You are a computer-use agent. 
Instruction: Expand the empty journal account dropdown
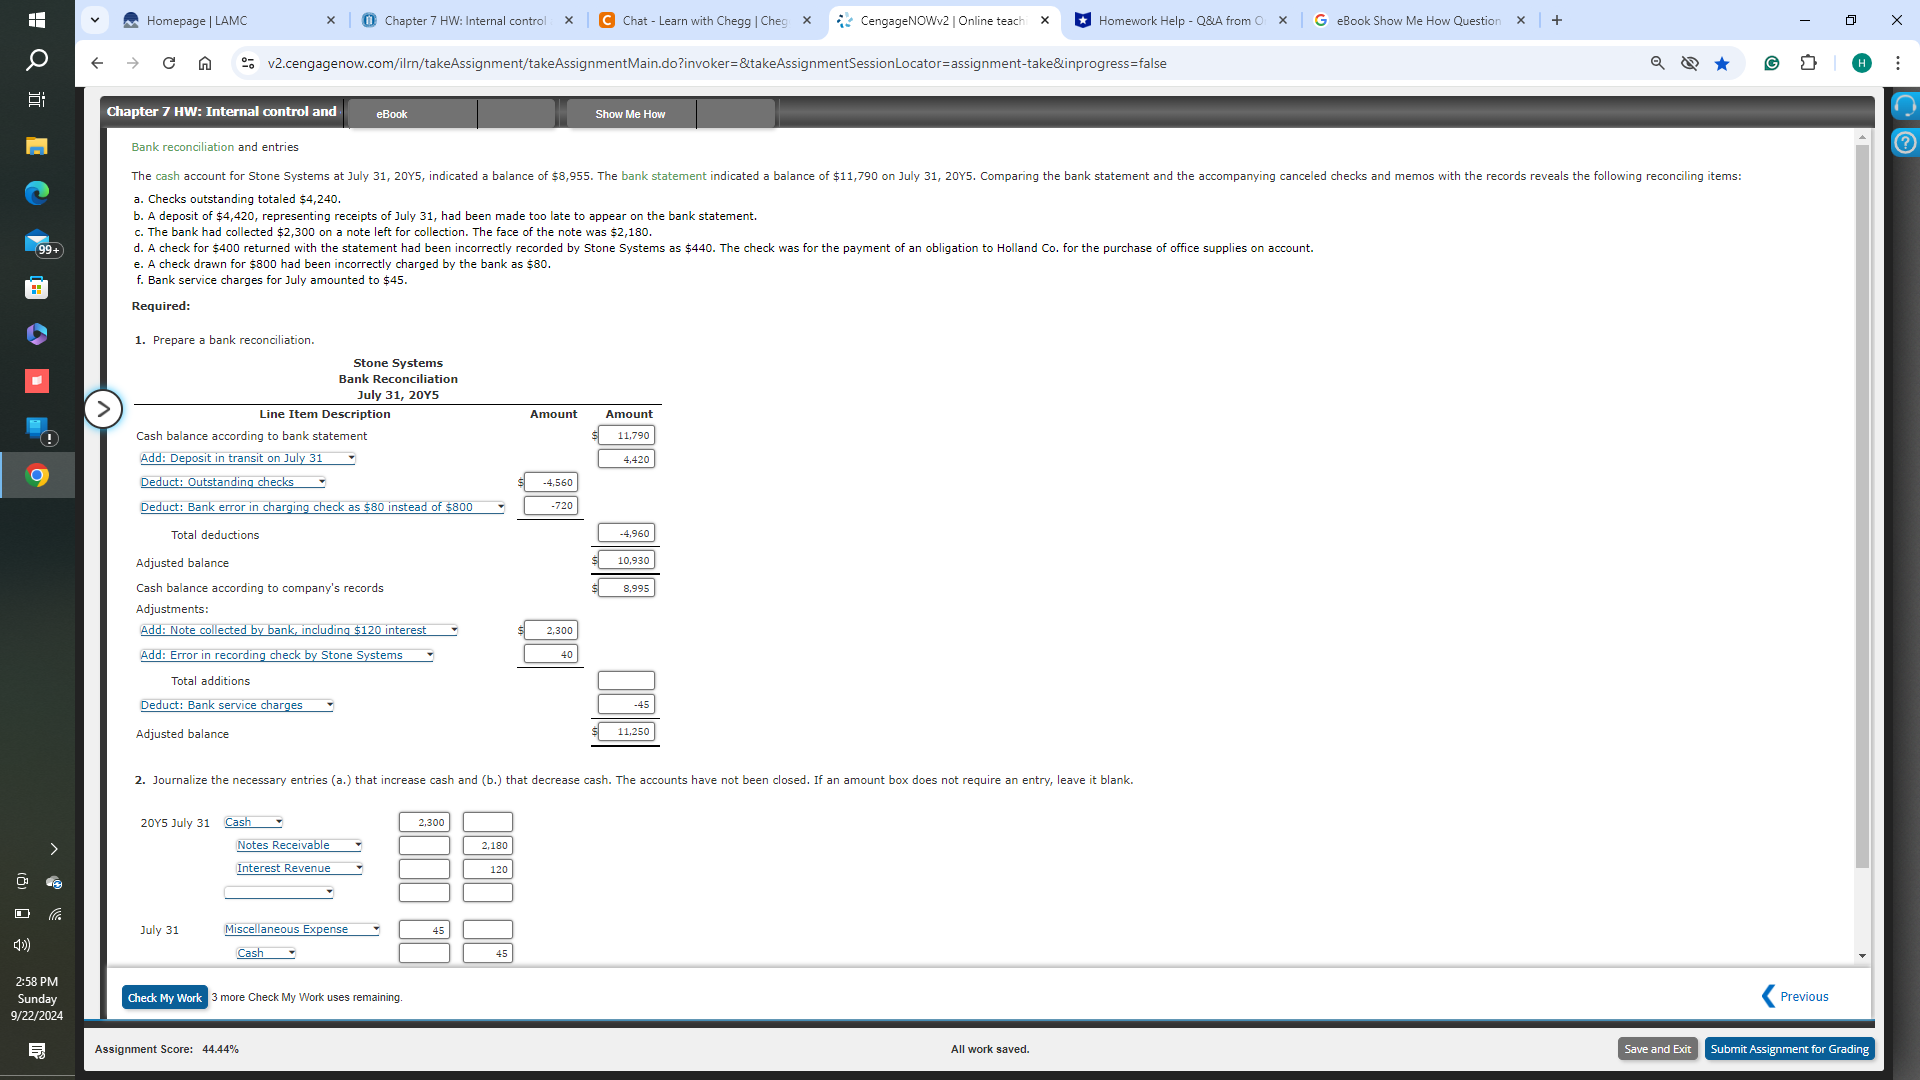click(279, 892)
